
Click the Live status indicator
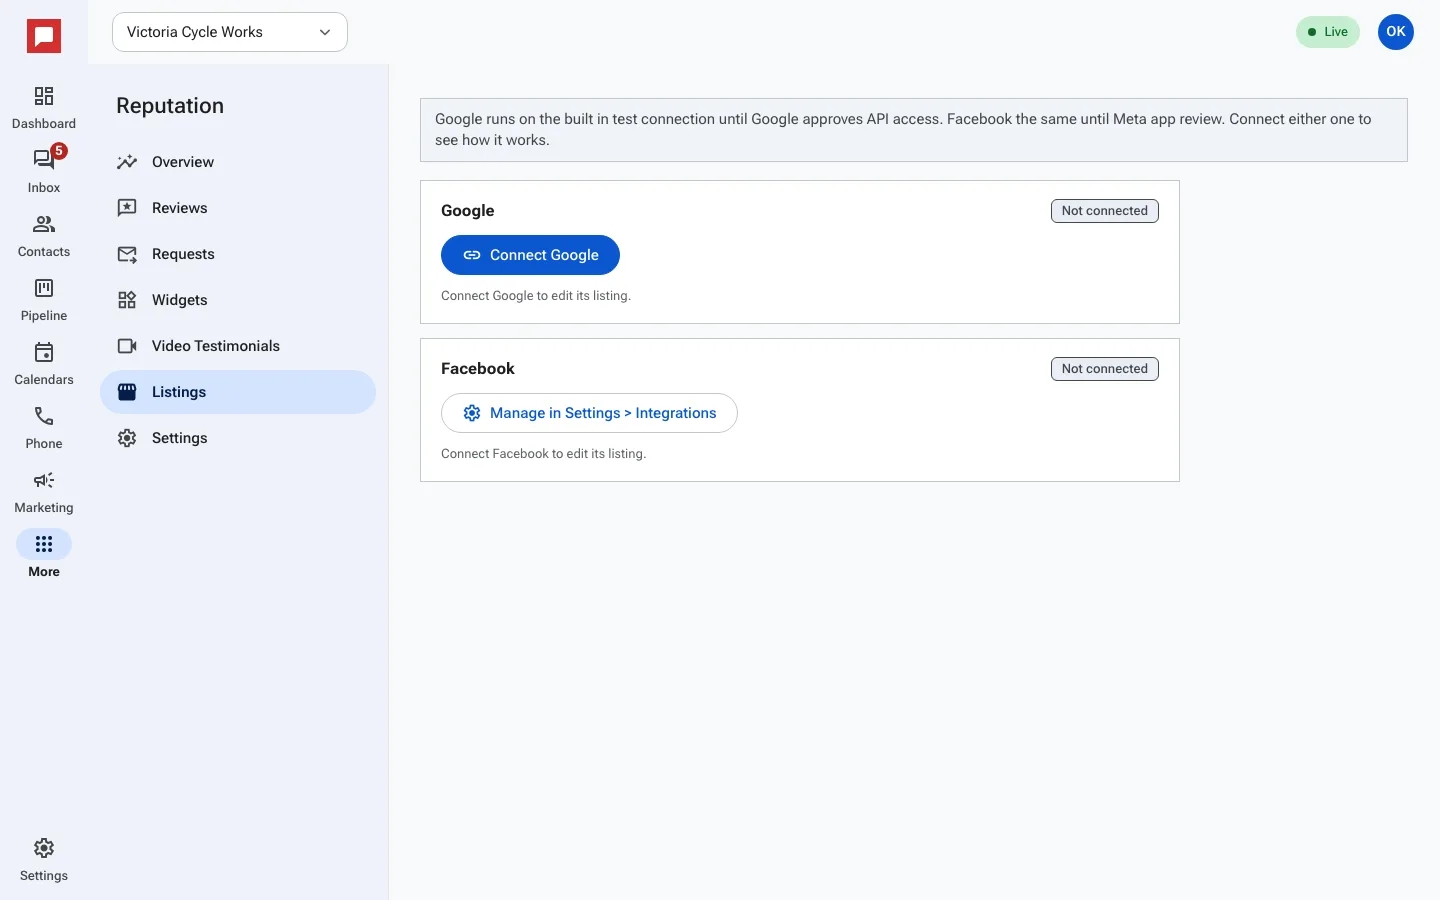1328,32
